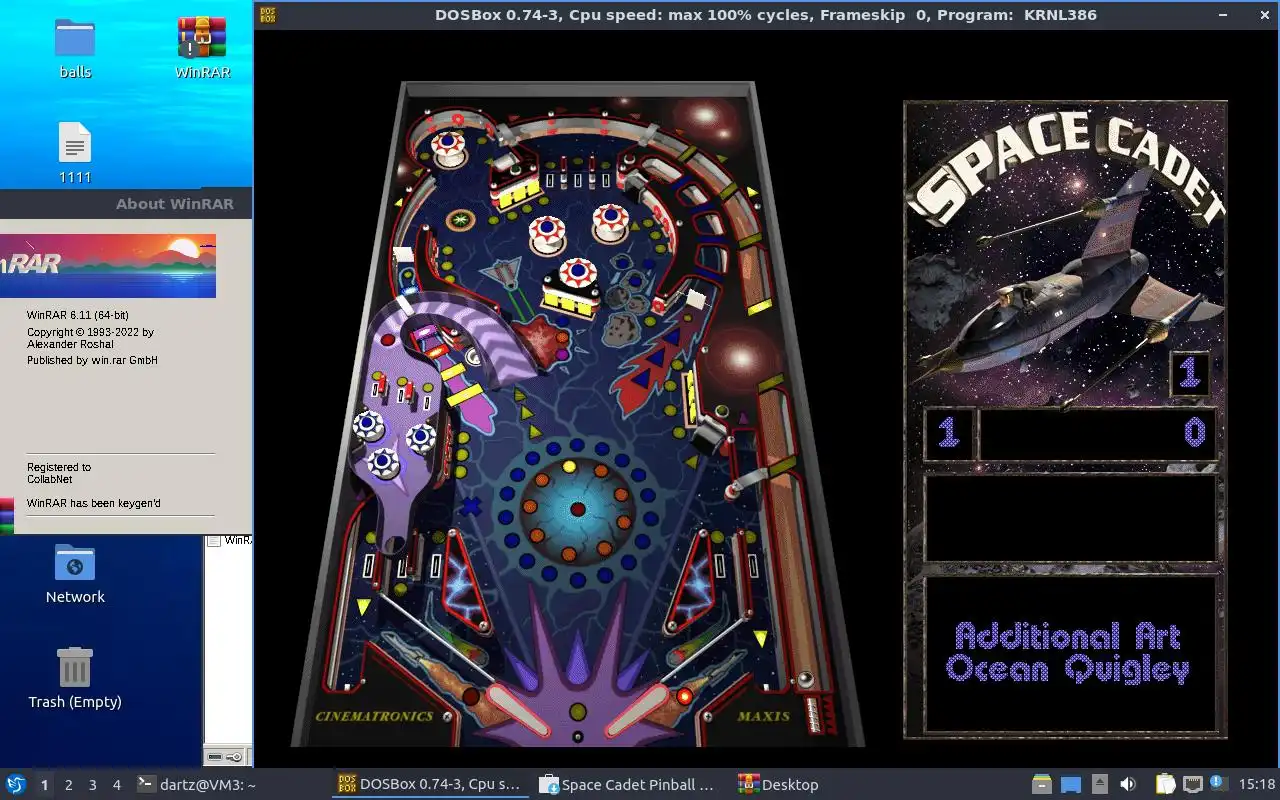This screenshot has height=800, width=1280.
Task: Click the wired network tray icon
Action: (x=1192, y=784)
